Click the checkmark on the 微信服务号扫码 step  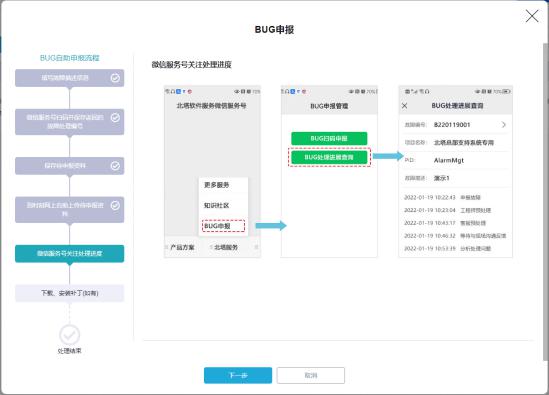click(115, 118)
